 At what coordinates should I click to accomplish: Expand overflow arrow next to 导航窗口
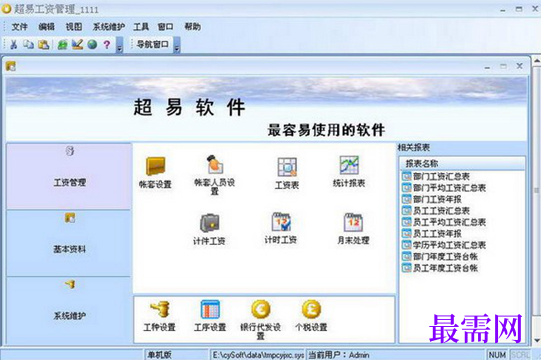tap(176, 45)
